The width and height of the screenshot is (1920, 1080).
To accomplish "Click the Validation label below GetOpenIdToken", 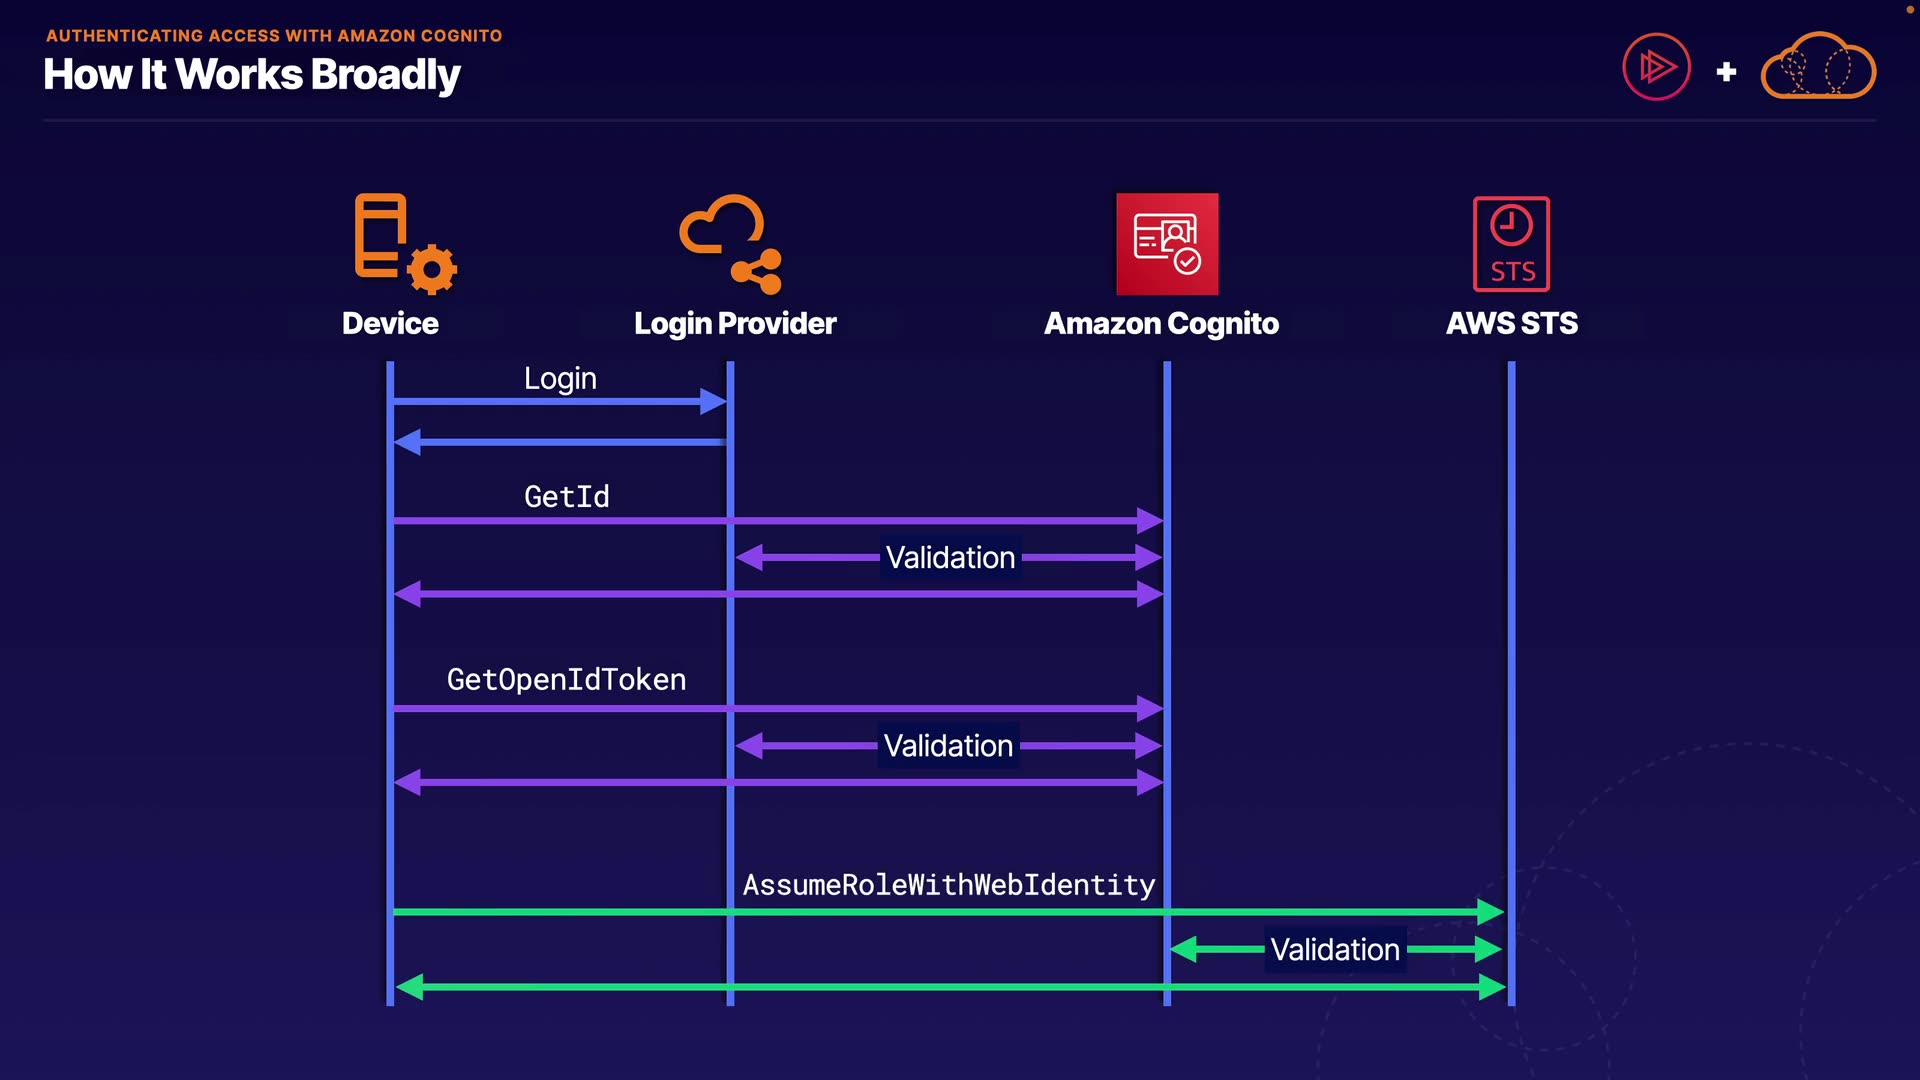I will 948,746.
